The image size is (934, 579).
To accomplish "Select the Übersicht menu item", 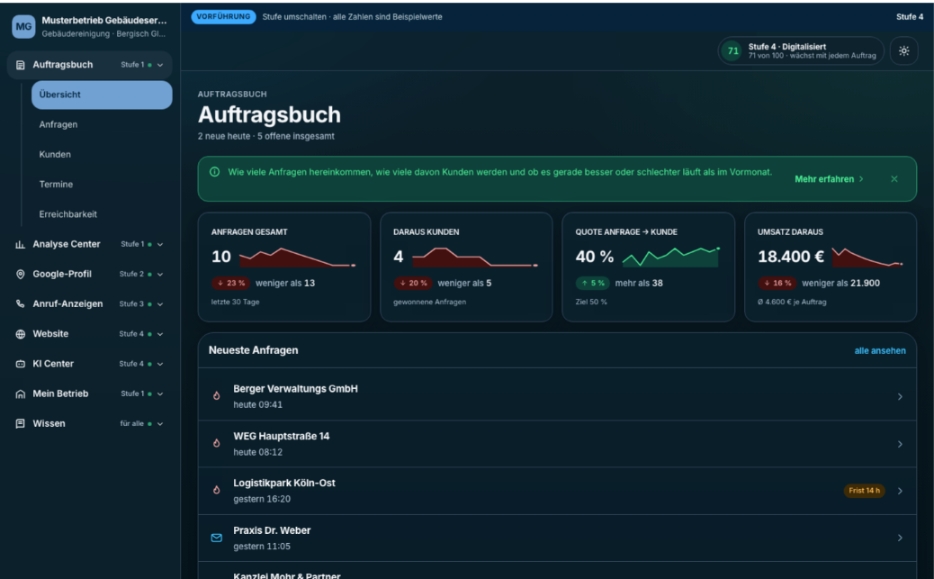I will click(102, 95).
